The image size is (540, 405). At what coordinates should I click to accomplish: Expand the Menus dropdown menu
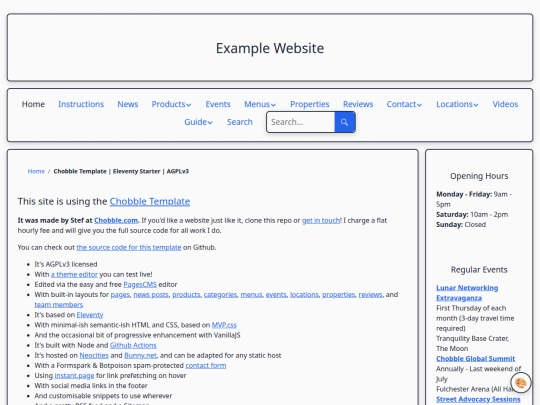click(260, 104)
